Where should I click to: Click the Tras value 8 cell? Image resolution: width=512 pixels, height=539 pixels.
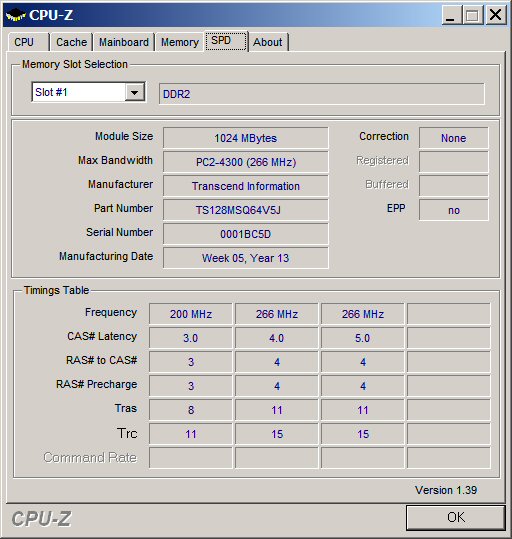(x=191, y=410)
